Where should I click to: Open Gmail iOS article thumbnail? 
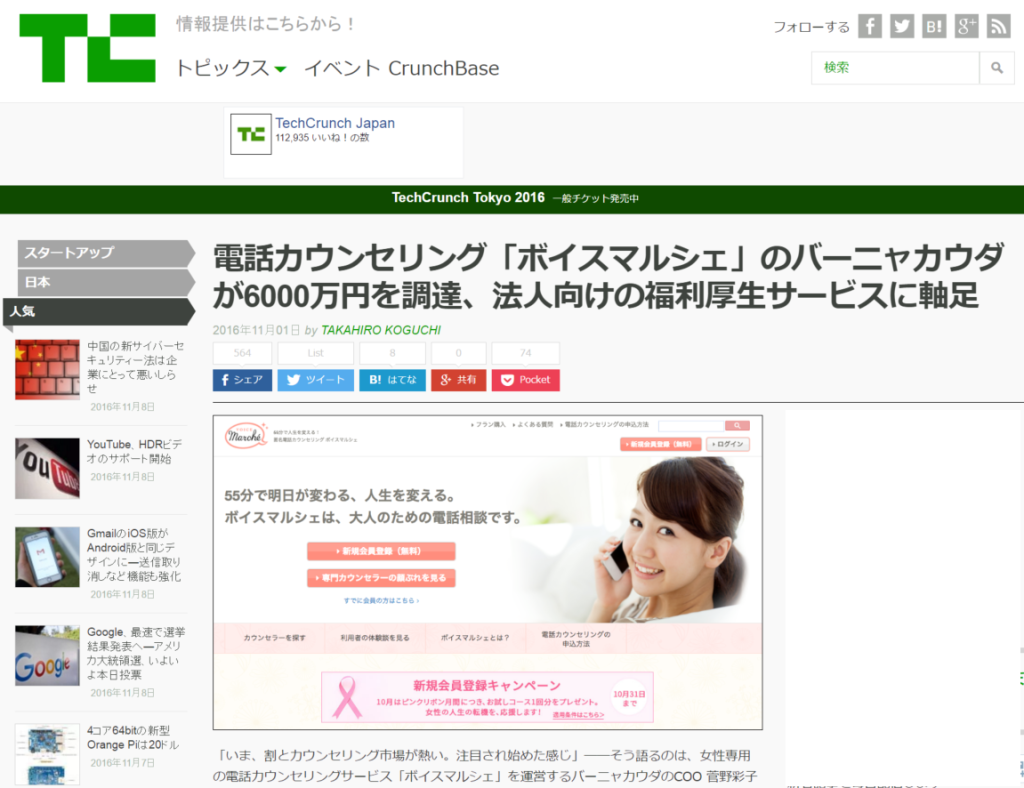48,557
